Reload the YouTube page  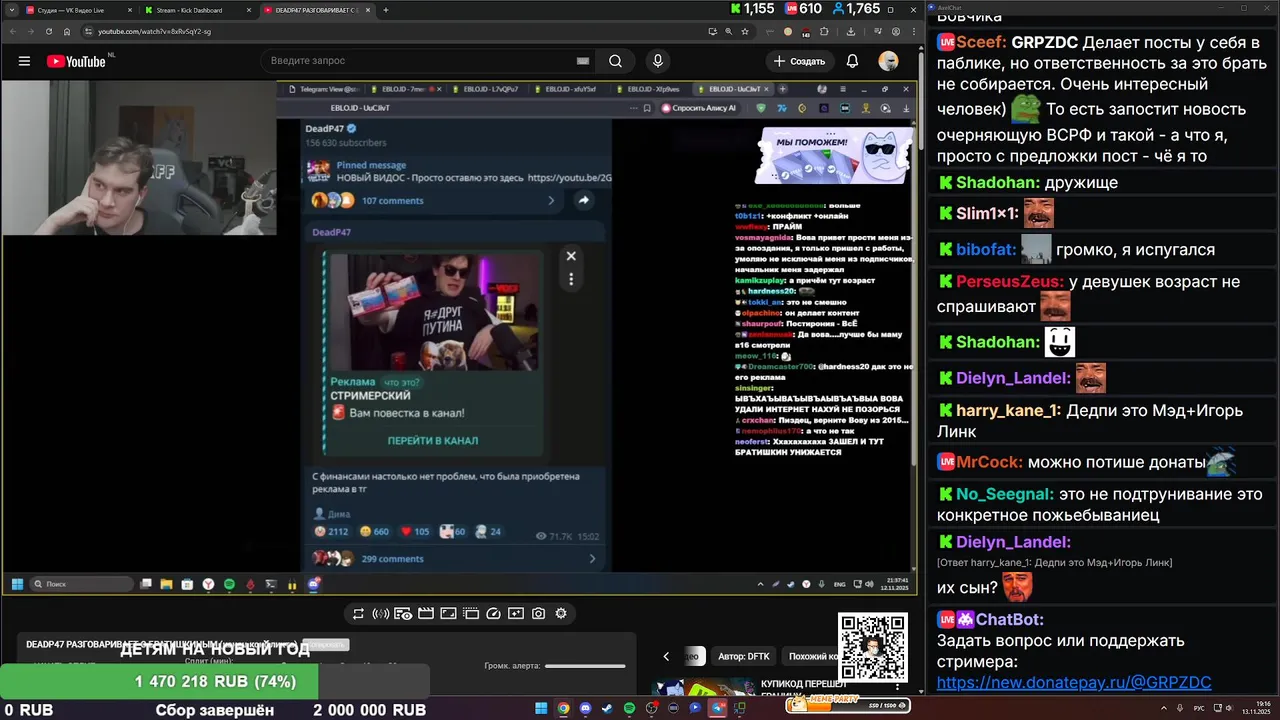tap(48, 31)
